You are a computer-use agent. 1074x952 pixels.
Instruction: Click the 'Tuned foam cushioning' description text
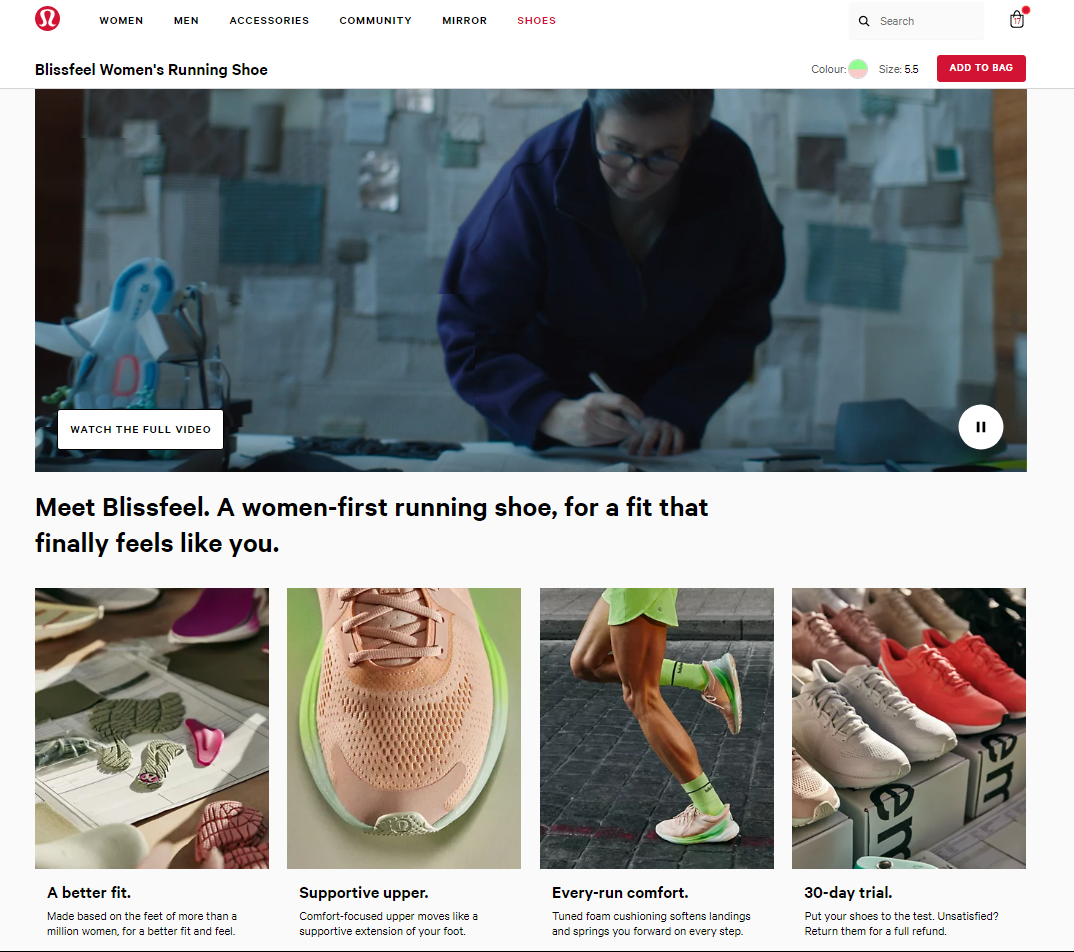click(651, 924)
